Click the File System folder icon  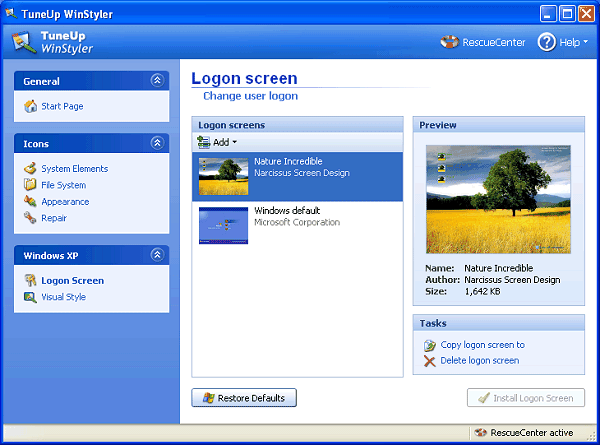pyautogui.click(x=30, y=185)
